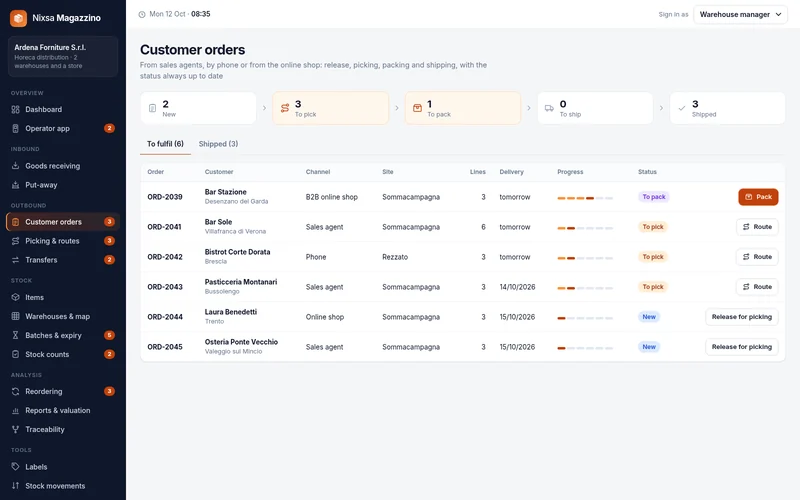800x500 pixels.
Task: Click the Delivery column header
Action: click(x=511, y=172)
